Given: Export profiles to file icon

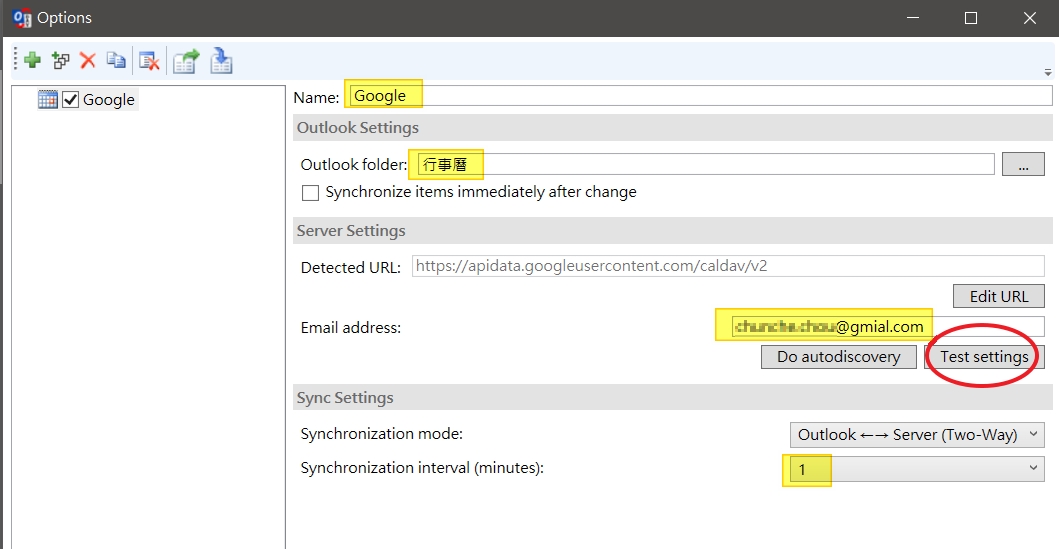Looking at the screenshot, I should click(x=186, y=61).
